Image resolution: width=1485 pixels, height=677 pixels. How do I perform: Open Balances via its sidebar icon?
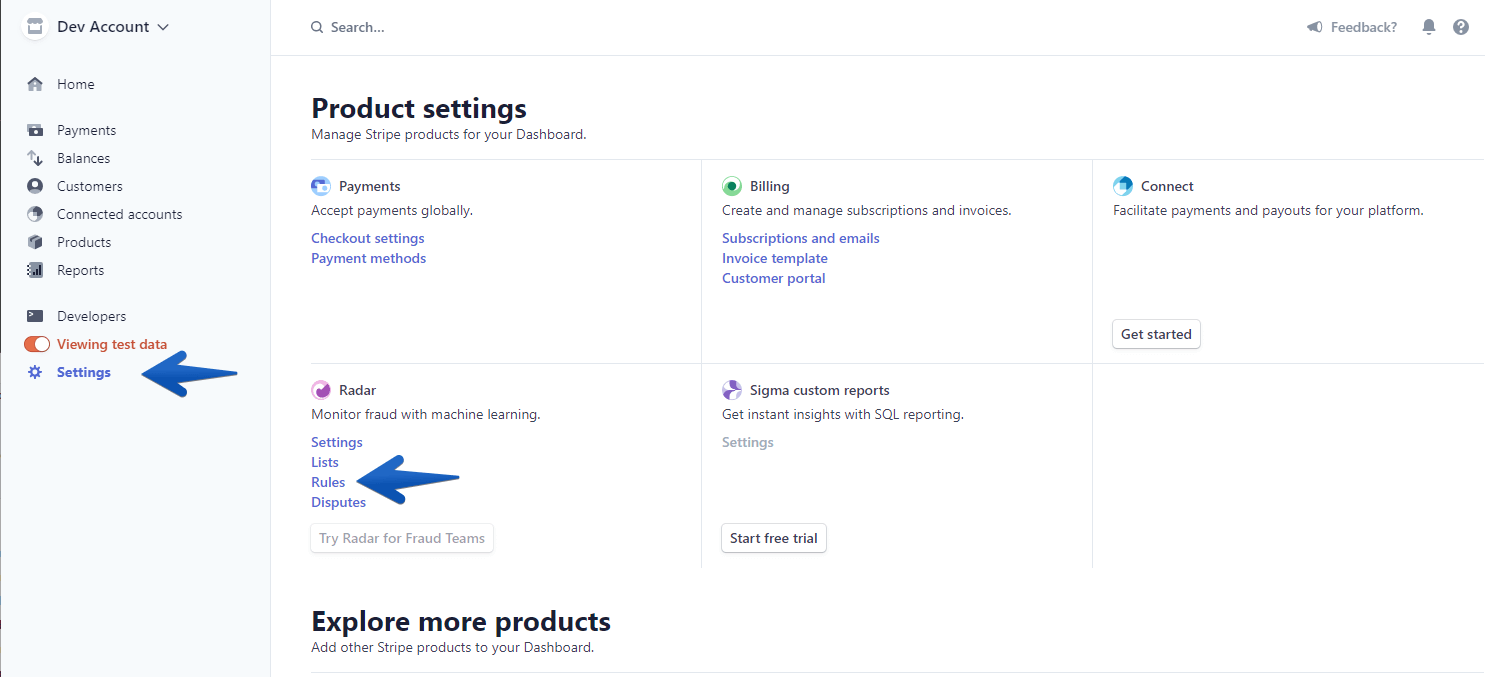click(x=35, y=158)
